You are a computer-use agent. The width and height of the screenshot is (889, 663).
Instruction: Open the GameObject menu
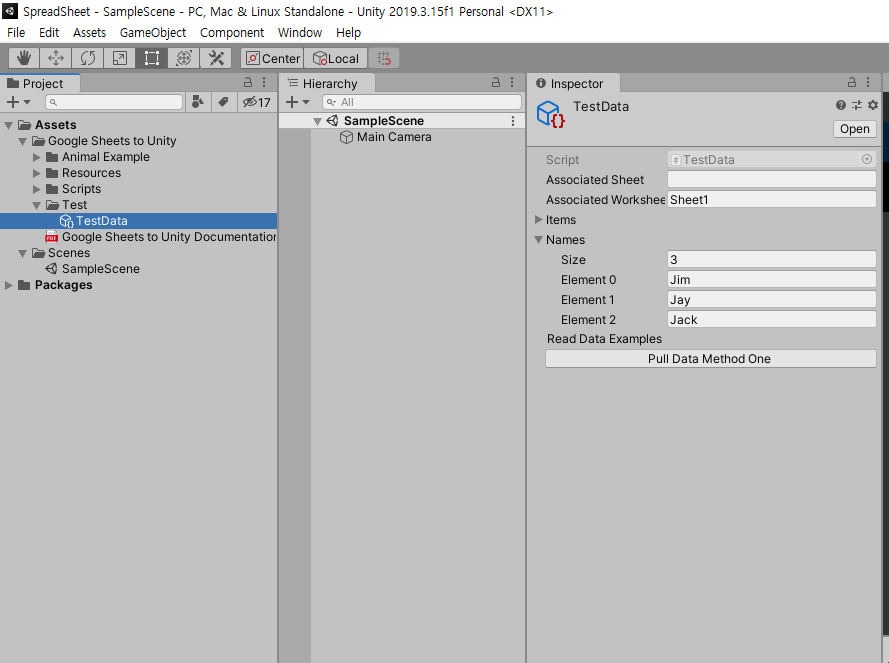point(153,32)
